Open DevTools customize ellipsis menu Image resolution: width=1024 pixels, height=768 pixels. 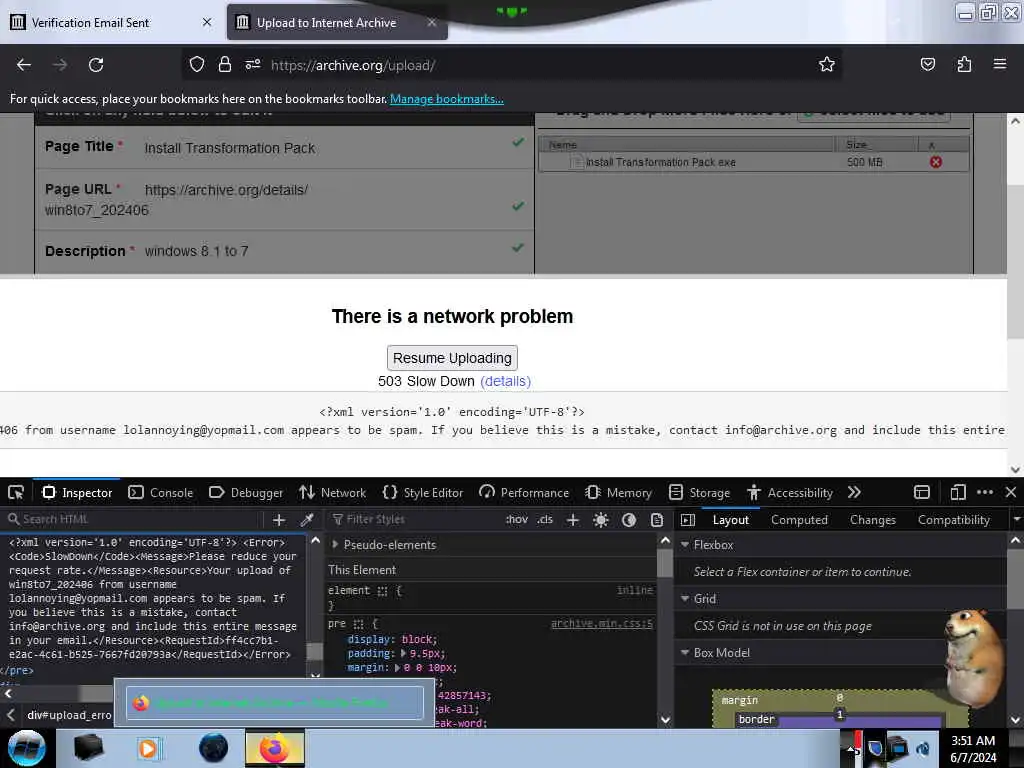pos(985,492)
